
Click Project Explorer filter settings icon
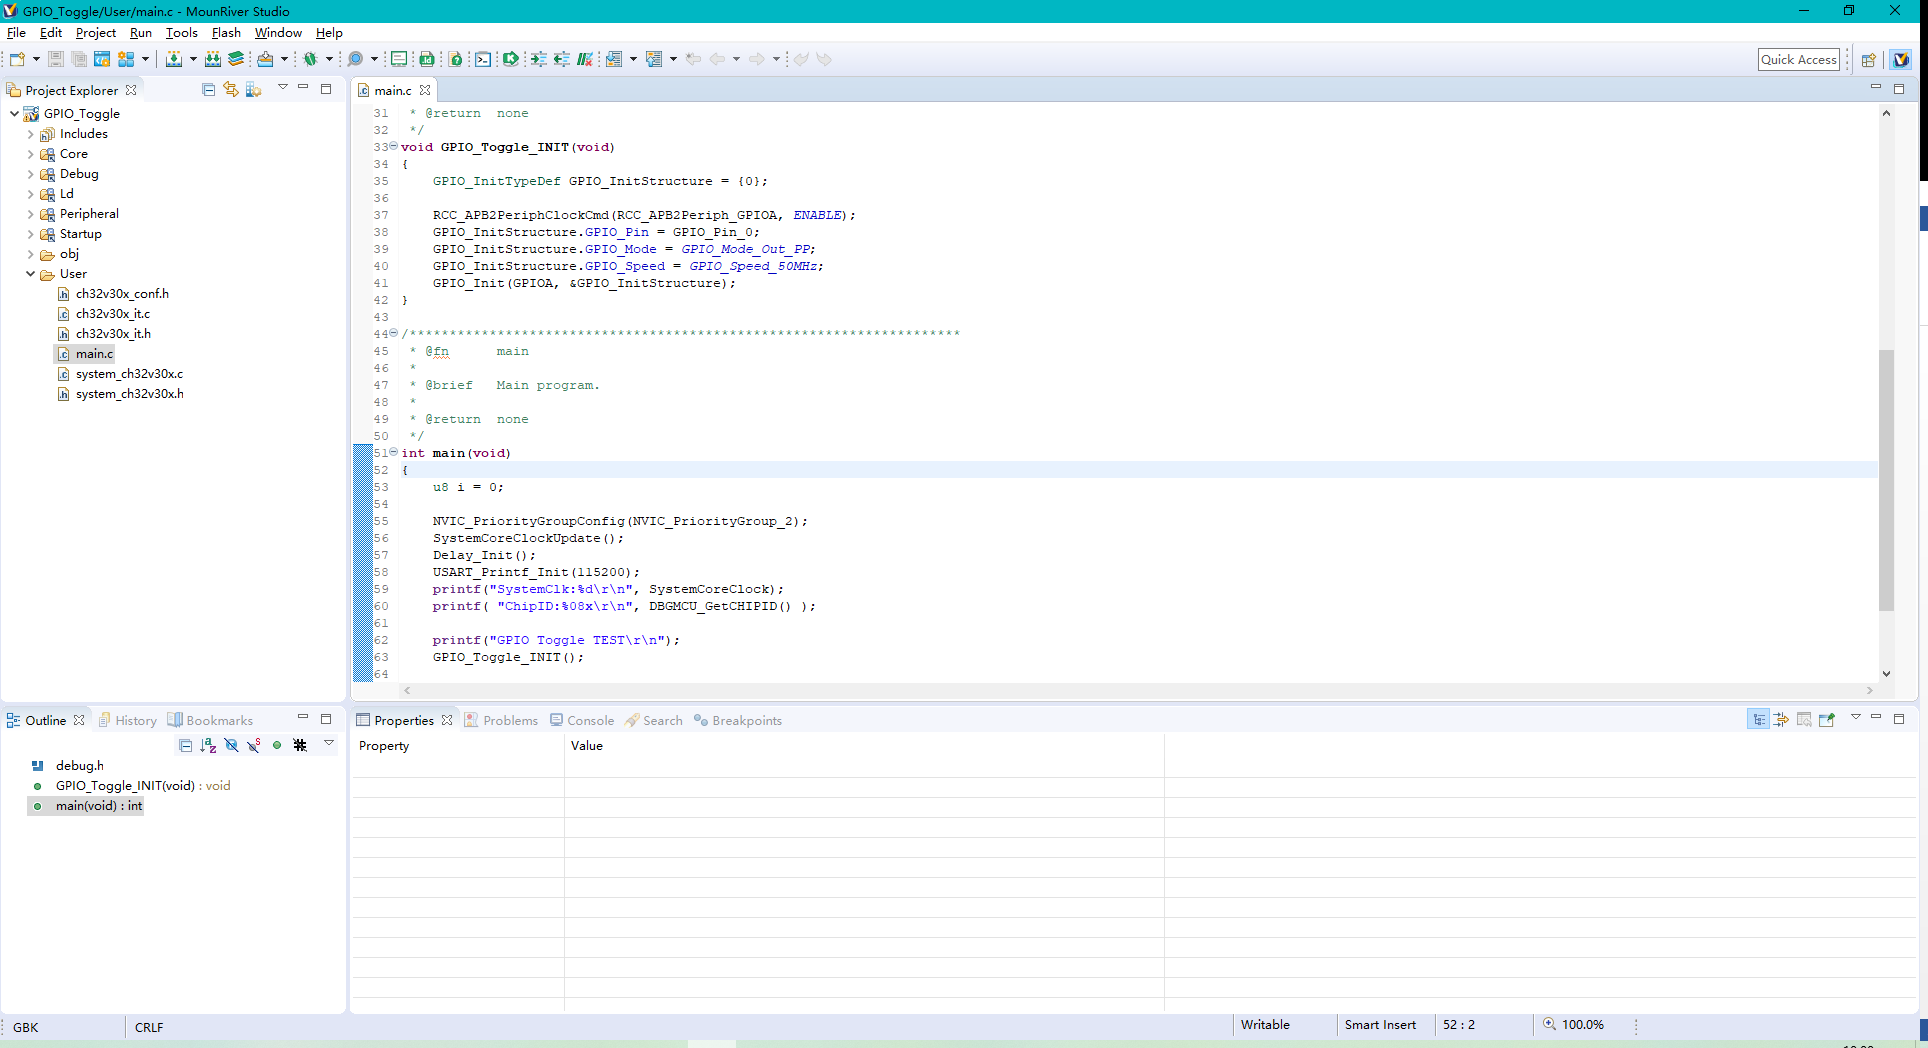pos(254,90)
